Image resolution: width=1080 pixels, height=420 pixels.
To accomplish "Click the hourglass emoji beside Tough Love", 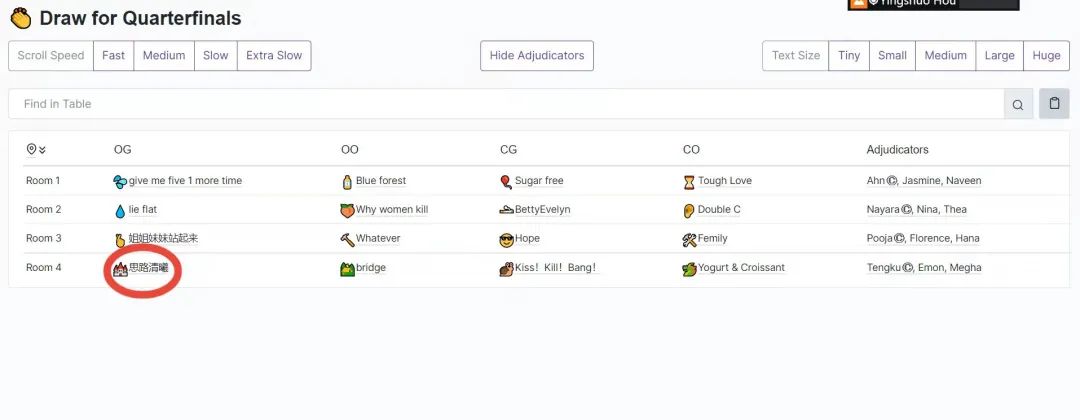I will tap(689, 182).
